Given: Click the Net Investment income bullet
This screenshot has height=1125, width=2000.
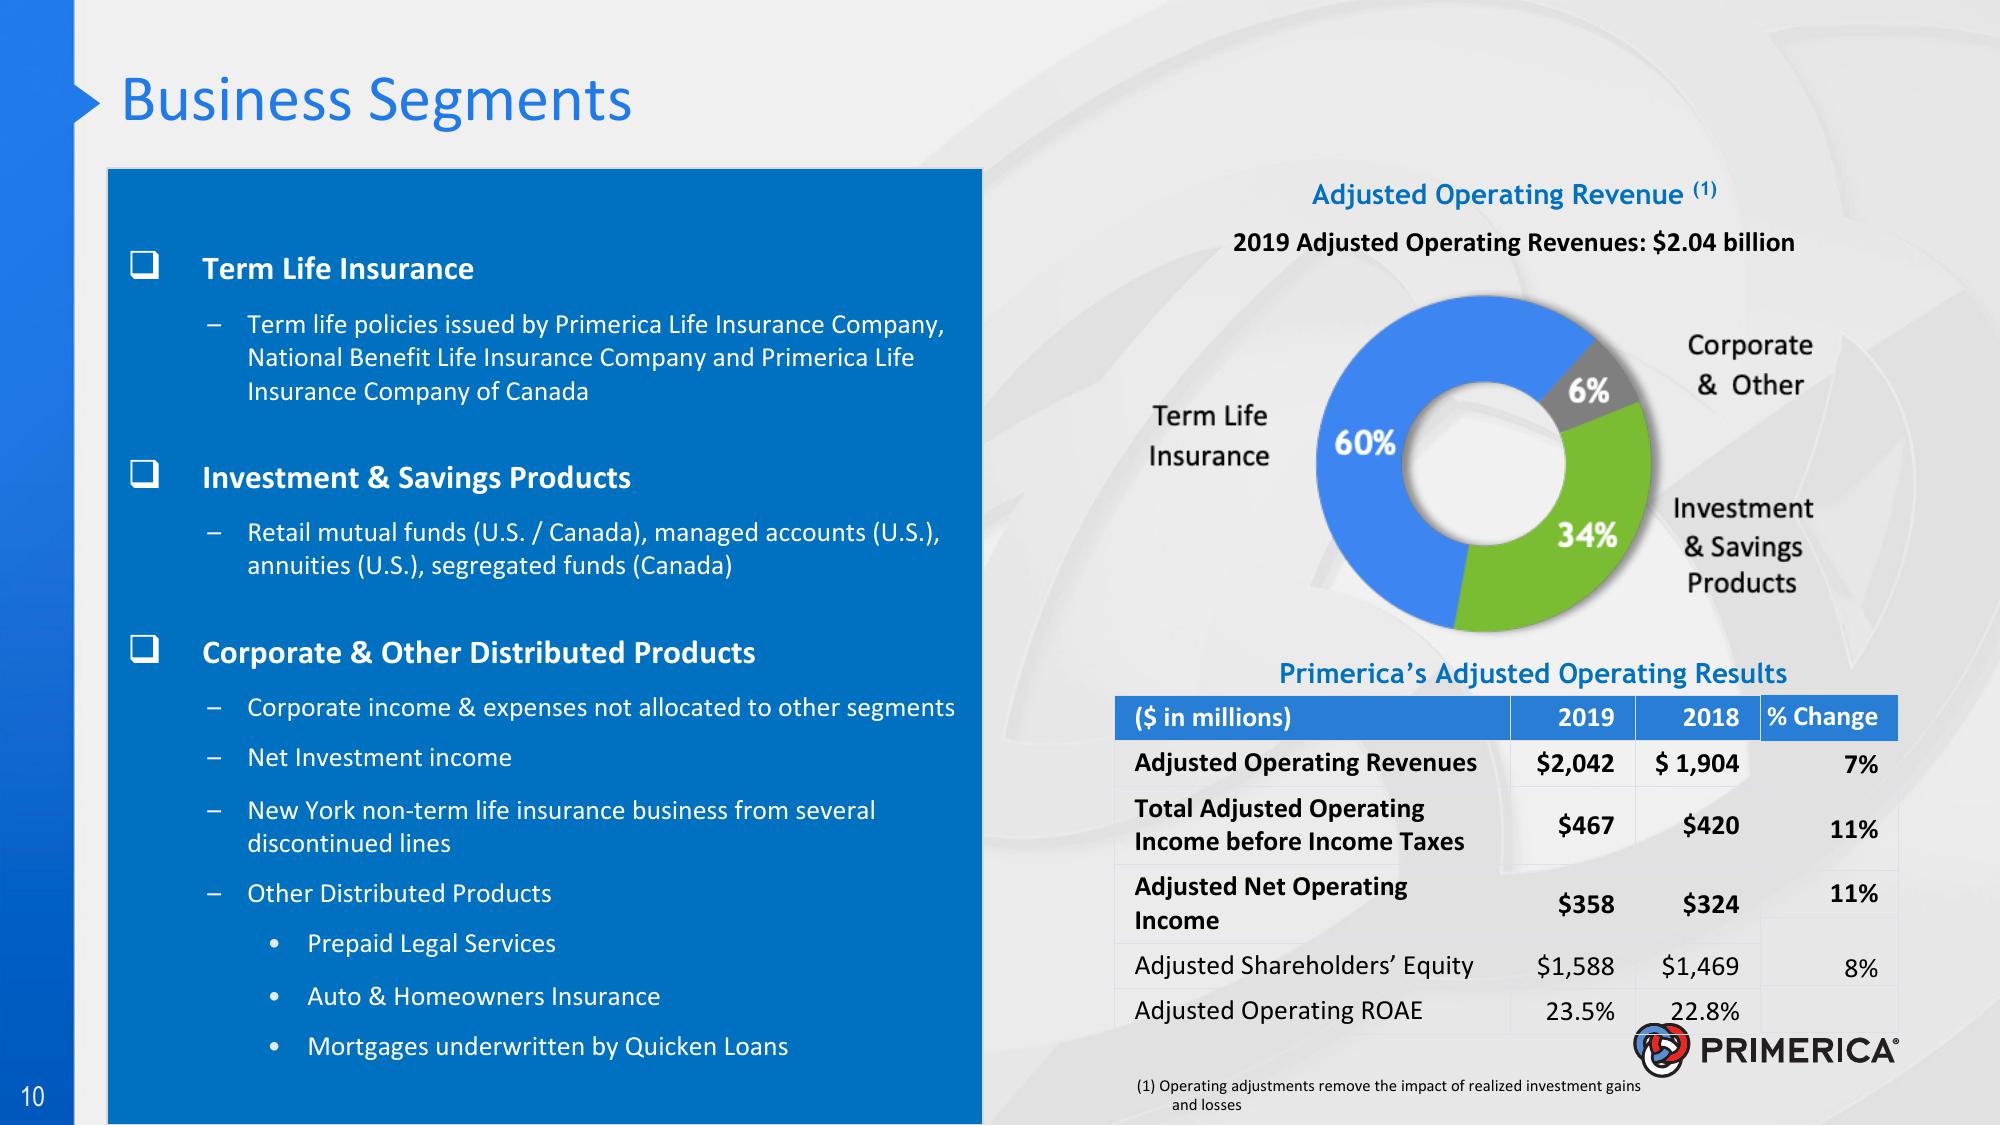Looking at the screenshot, I should pyautogui.click(x=380, y=758).
